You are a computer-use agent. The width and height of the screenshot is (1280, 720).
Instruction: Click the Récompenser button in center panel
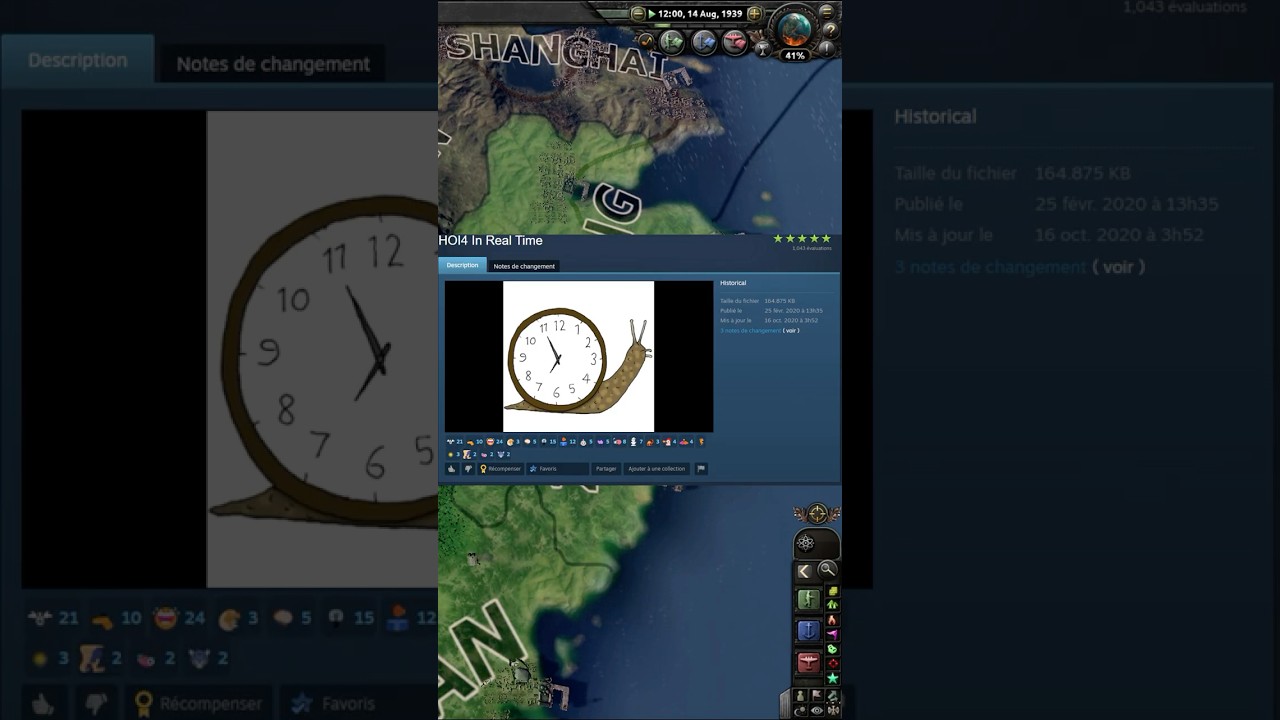pos(501,469)
